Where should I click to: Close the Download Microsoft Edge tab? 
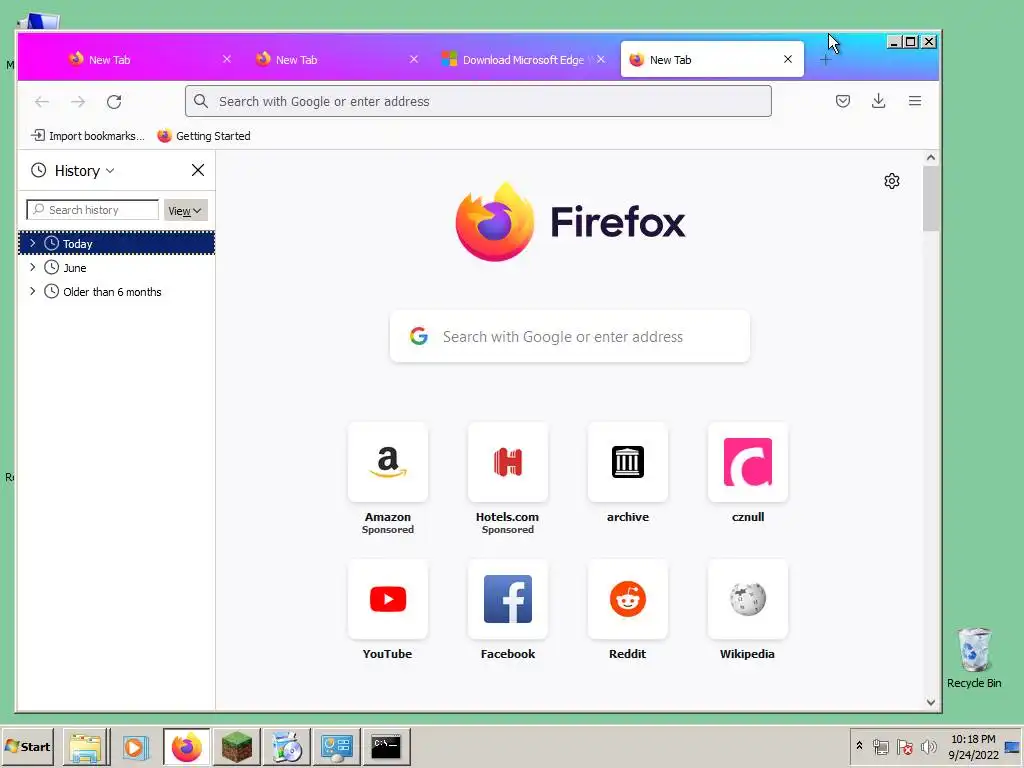(601, 59)
